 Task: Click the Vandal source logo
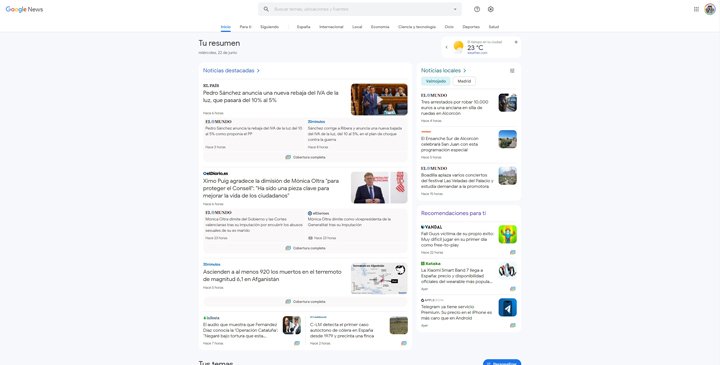pos(432,227)
